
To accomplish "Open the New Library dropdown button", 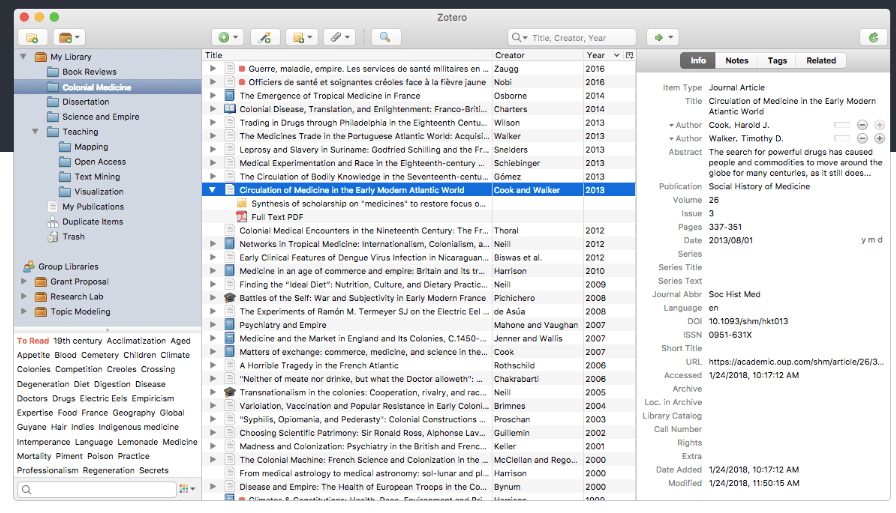I will pos(70,37).
